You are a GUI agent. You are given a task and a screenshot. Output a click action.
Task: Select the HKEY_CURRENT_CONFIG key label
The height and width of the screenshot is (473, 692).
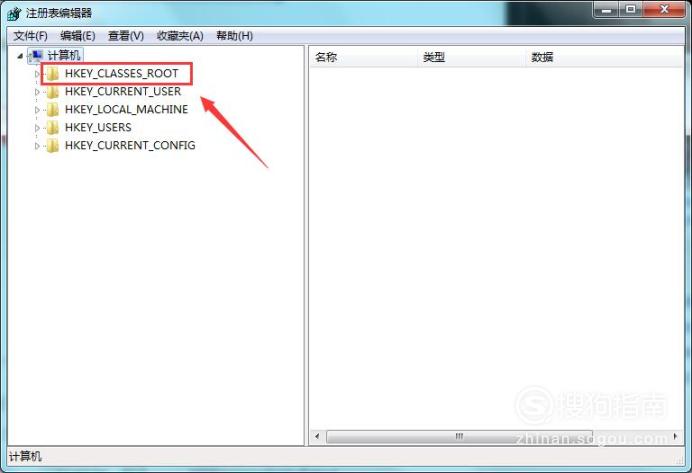point(130,145)
